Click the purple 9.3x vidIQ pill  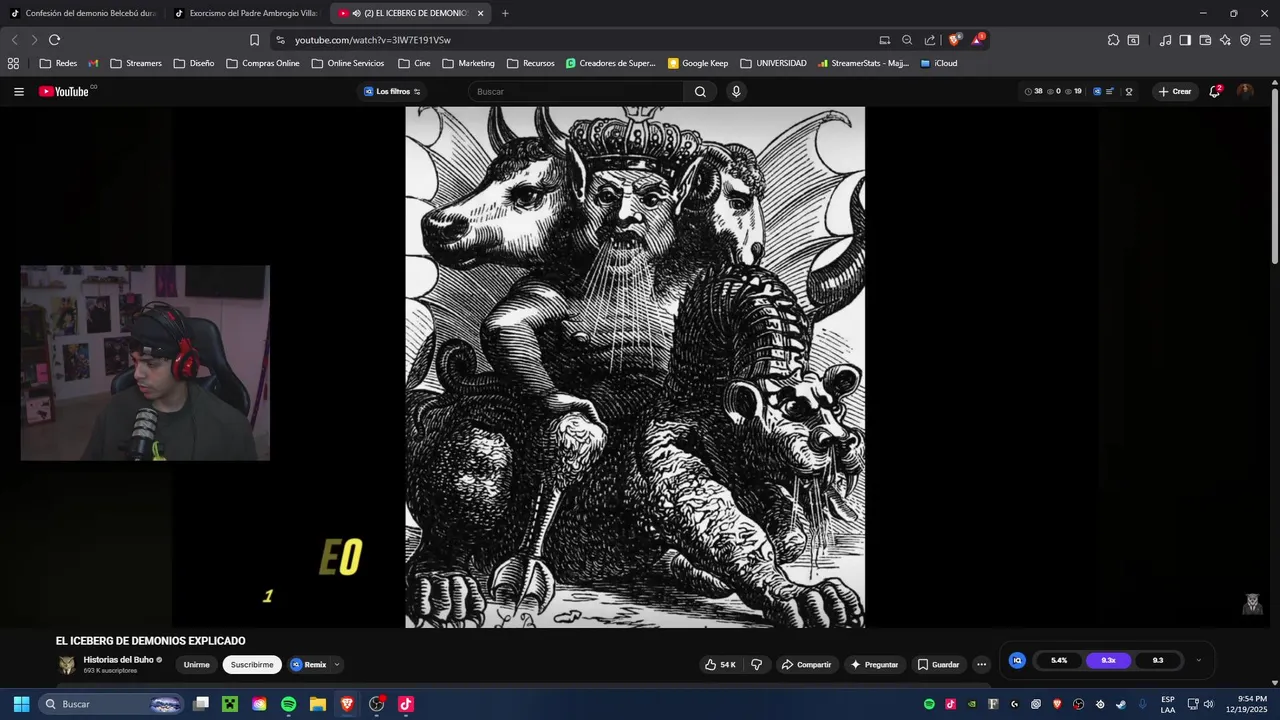[x=1108, y=660]
